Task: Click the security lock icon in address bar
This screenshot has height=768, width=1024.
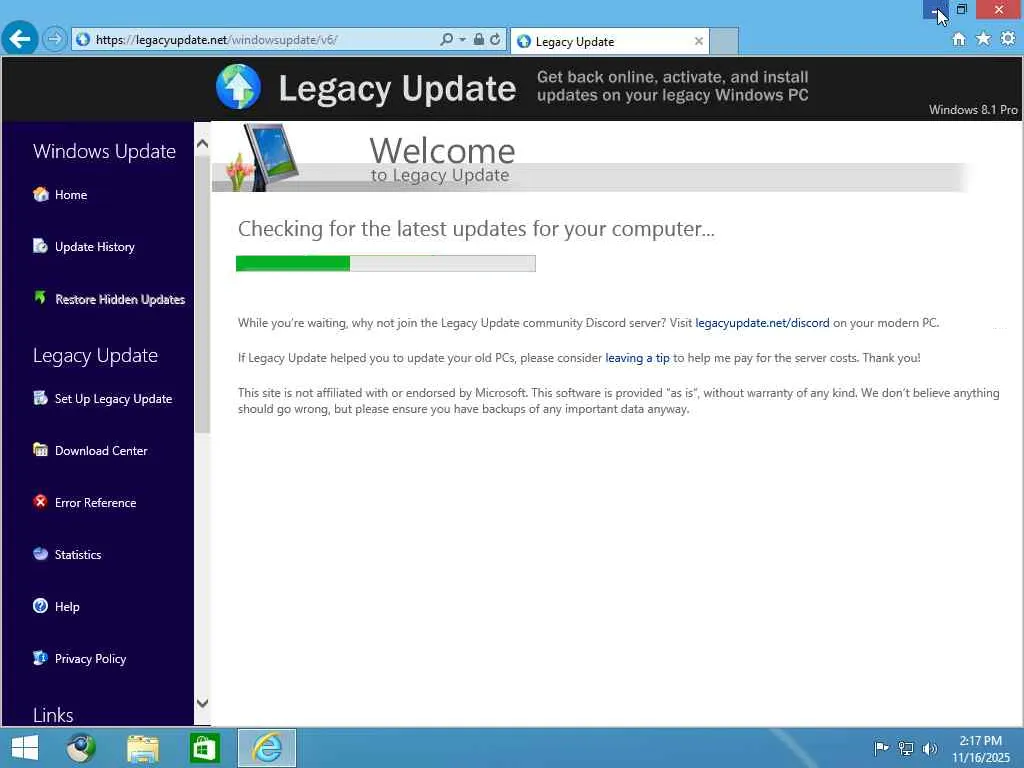Action: point(479,39)
